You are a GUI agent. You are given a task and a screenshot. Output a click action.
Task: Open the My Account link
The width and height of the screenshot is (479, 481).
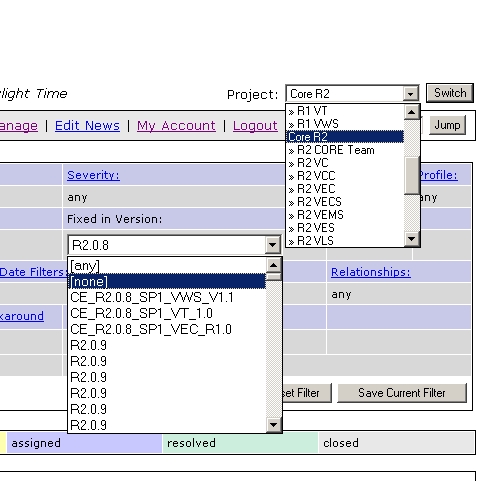[176, 126]
